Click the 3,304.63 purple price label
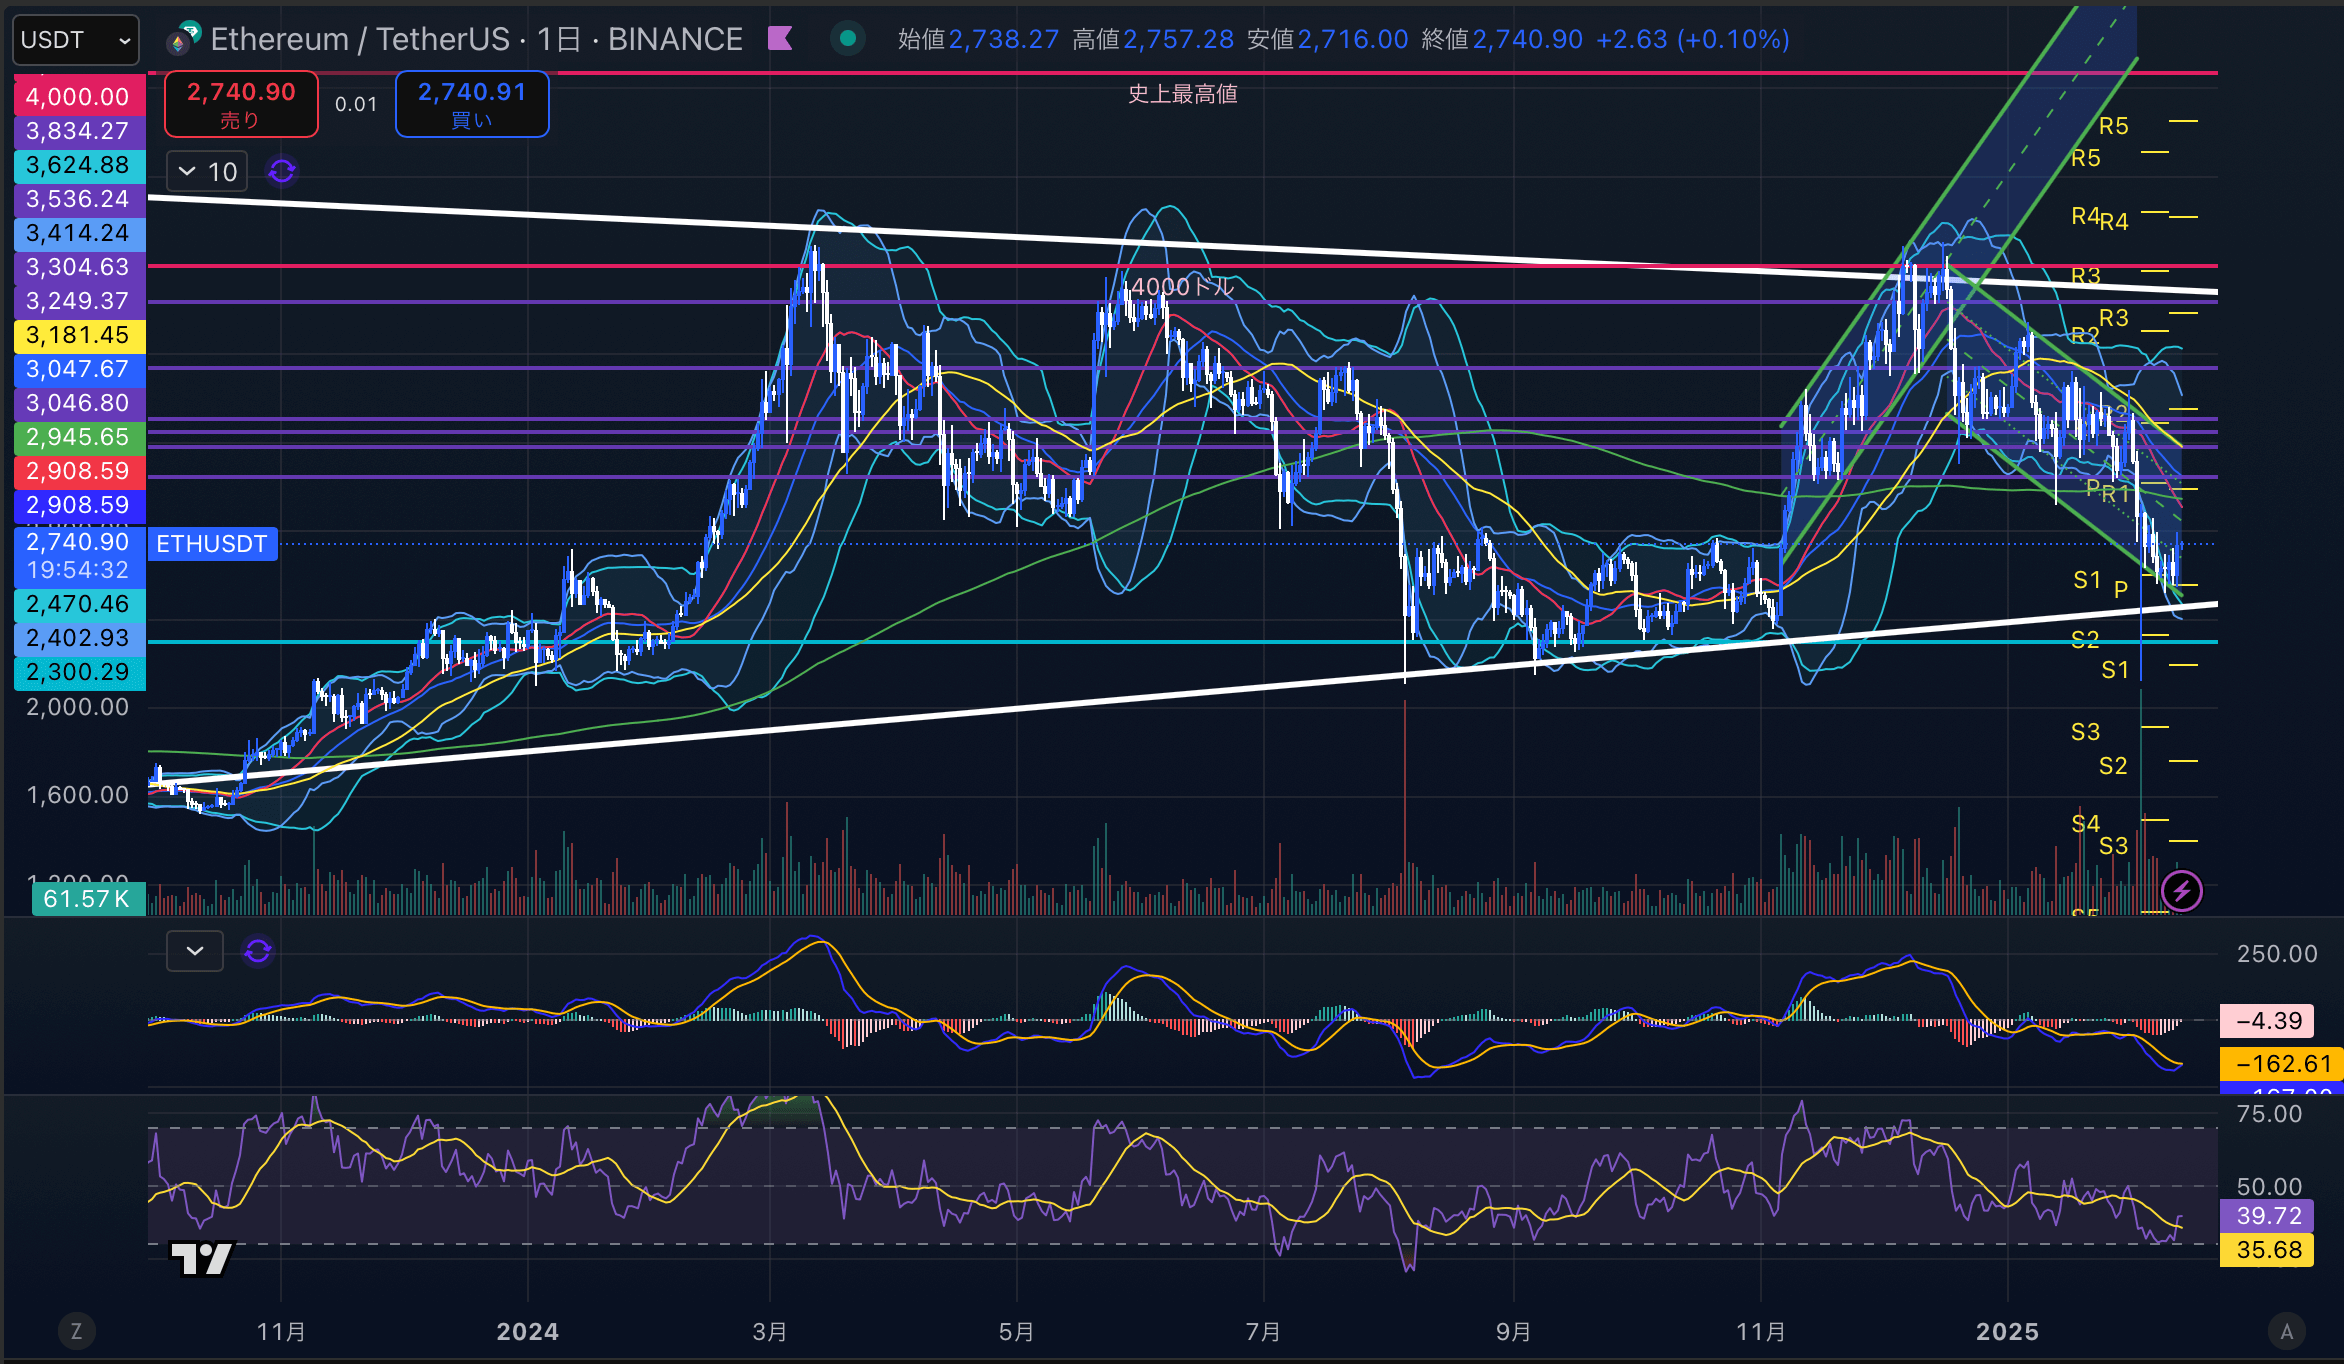The image size is (2344, 1364). pos(79,267)
